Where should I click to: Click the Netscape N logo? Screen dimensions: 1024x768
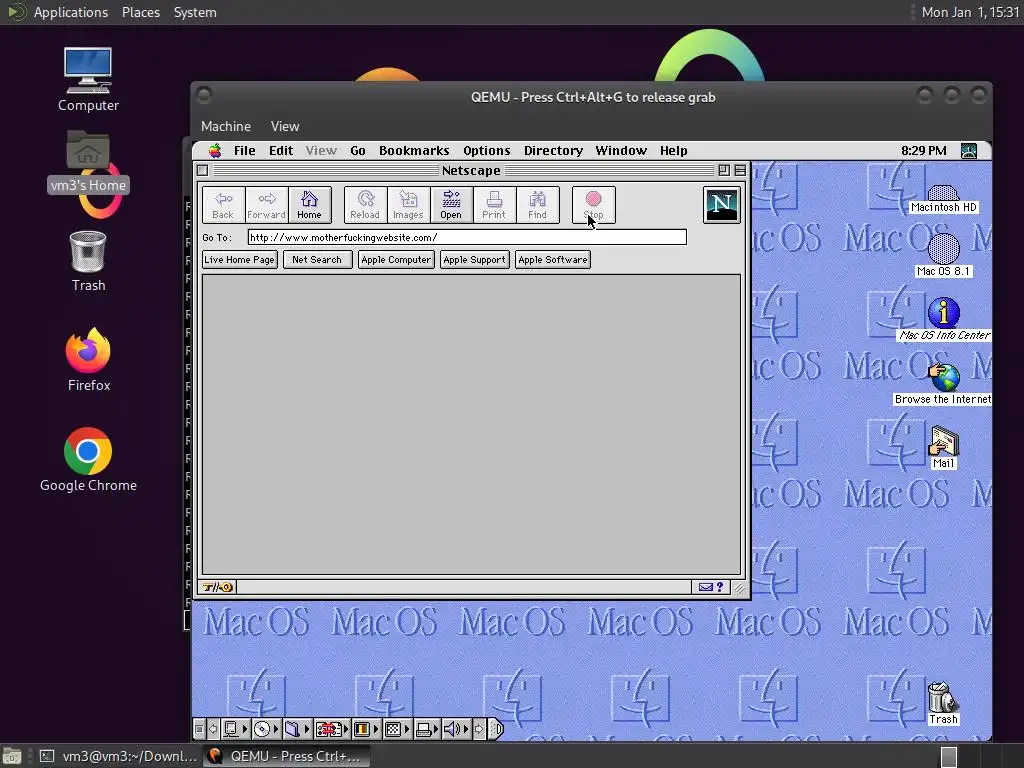point(722,205)
